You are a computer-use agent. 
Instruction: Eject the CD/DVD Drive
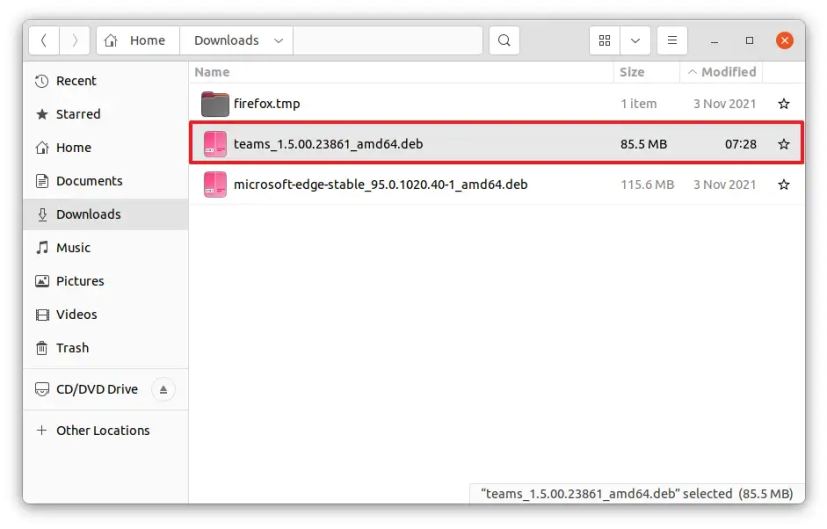[x=164, y=390]
